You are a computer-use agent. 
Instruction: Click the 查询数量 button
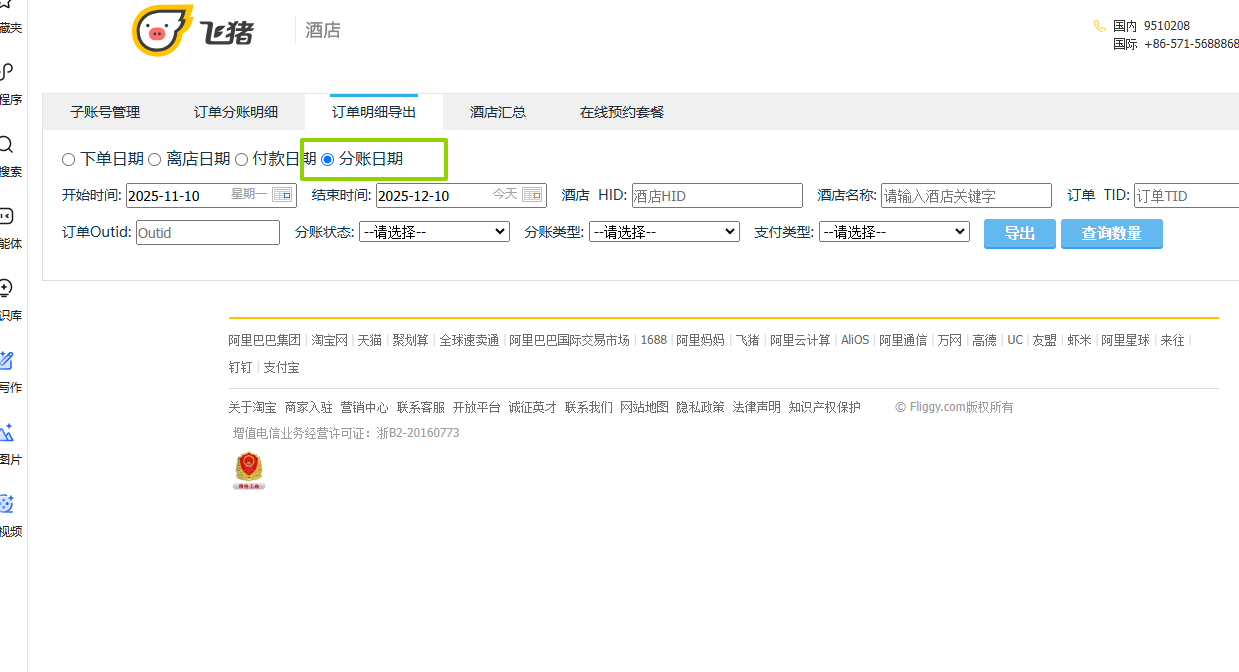1111,233
